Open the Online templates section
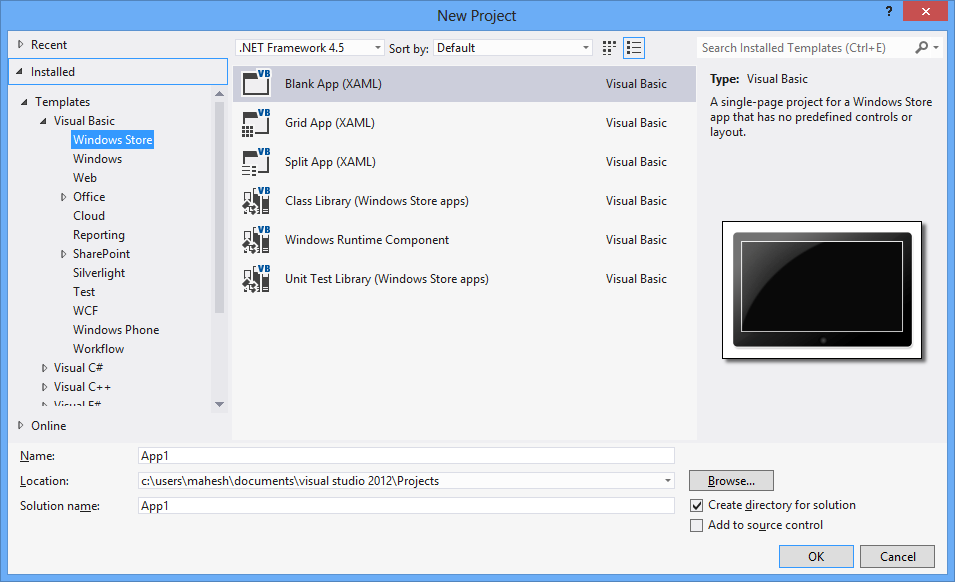The width and height of the screenshot is (955, 582). tap(49, 425)
